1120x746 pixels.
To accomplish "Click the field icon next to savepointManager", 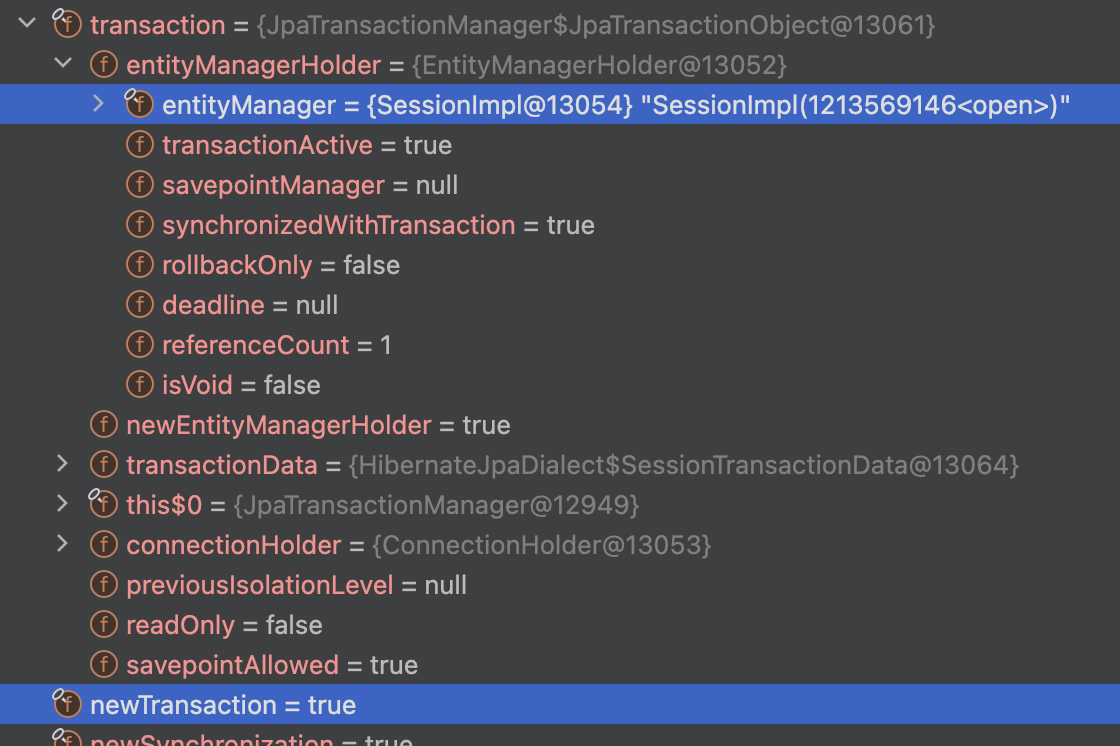I will click(139, 185).
